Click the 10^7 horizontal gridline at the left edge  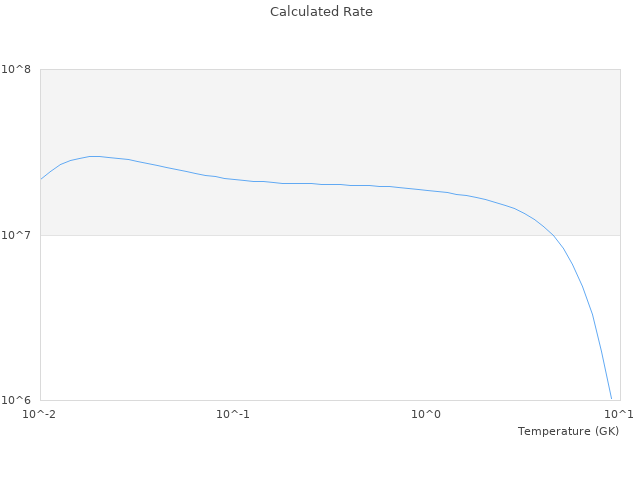click(x=45, y=235)
